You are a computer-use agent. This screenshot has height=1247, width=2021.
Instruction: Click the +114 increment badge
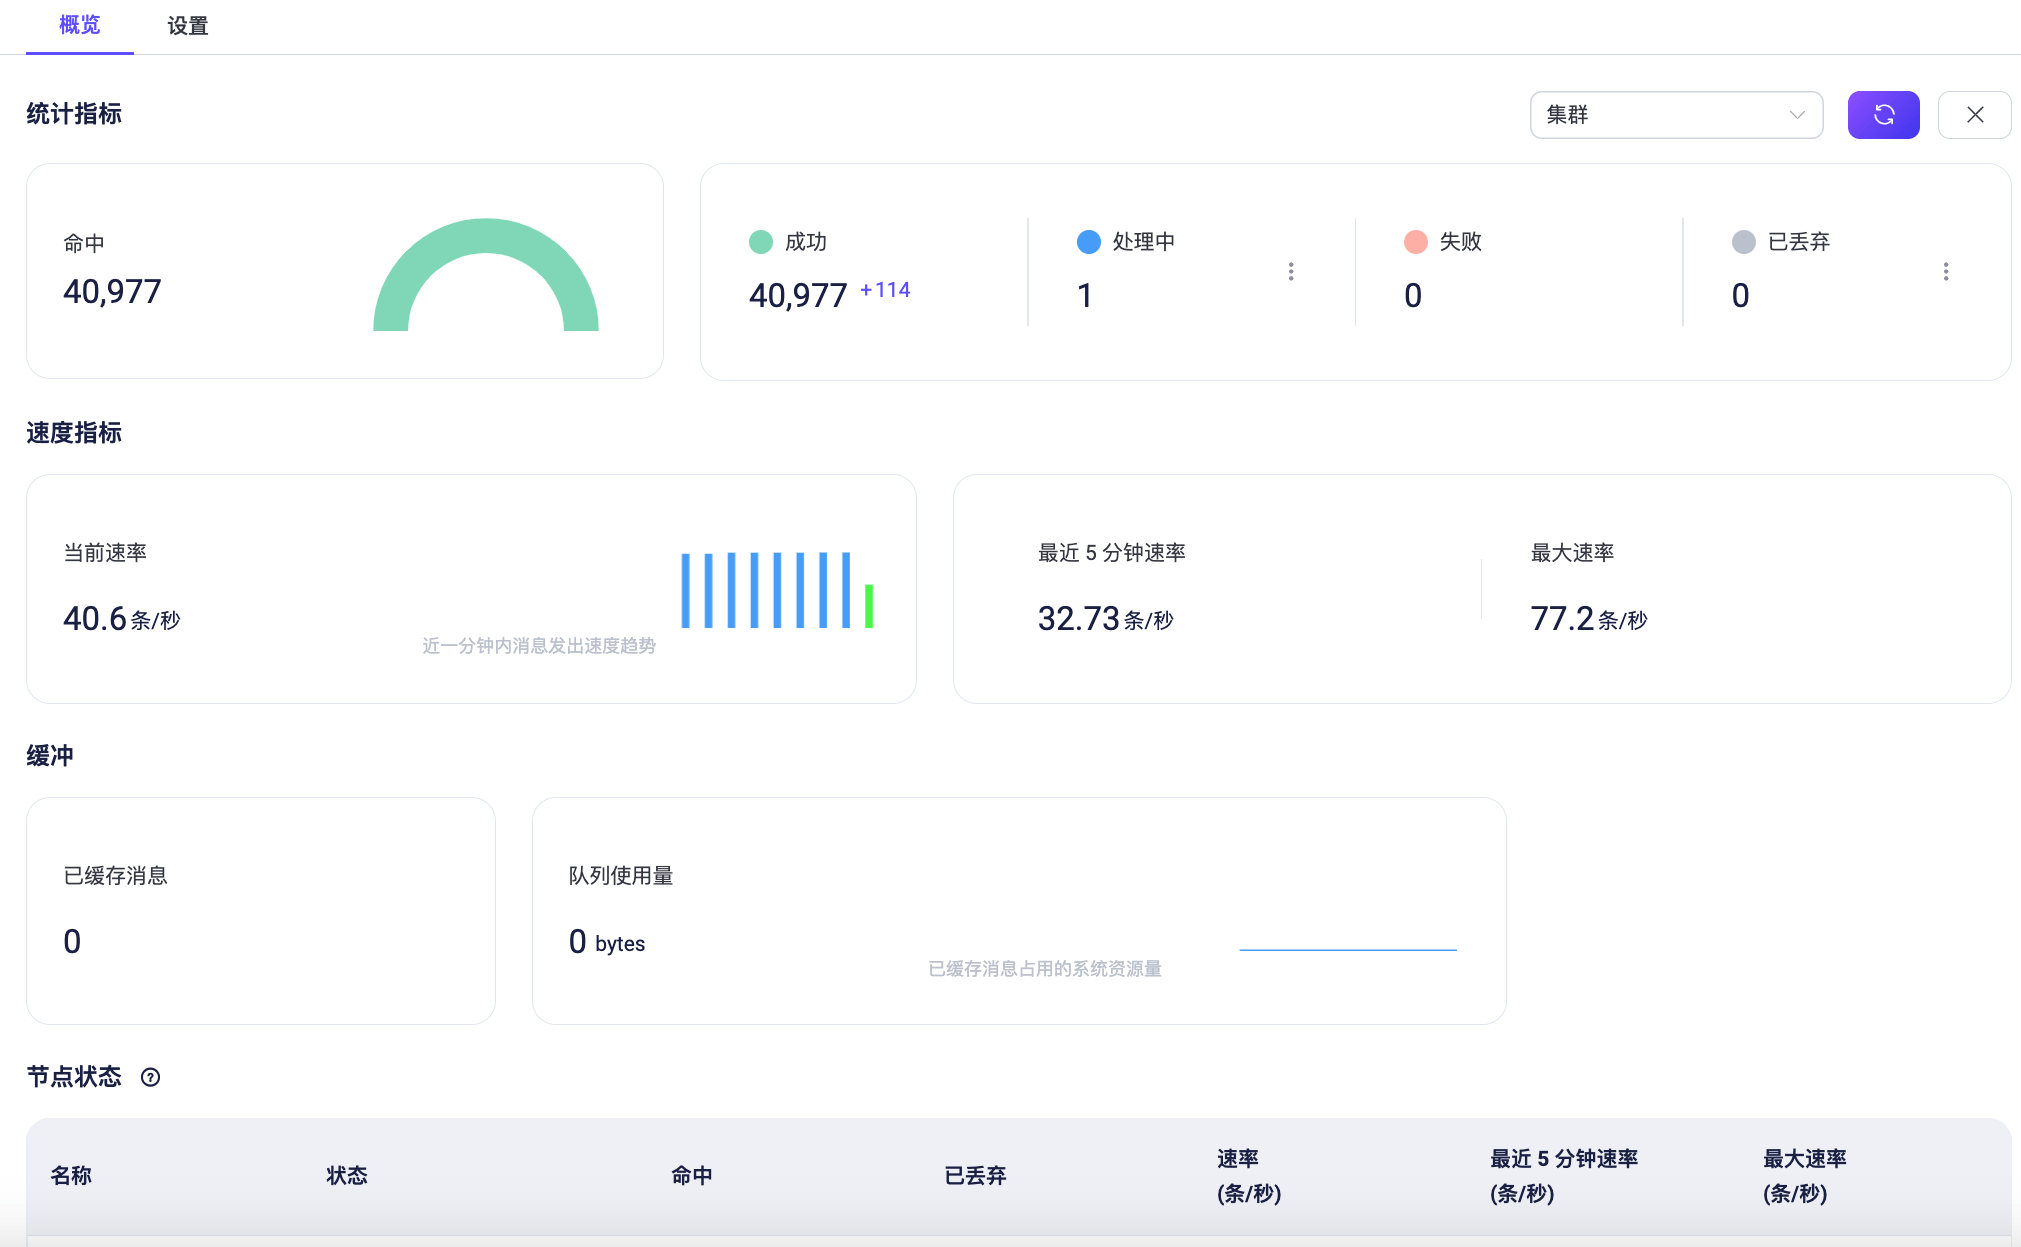click(x=884, y=289)
